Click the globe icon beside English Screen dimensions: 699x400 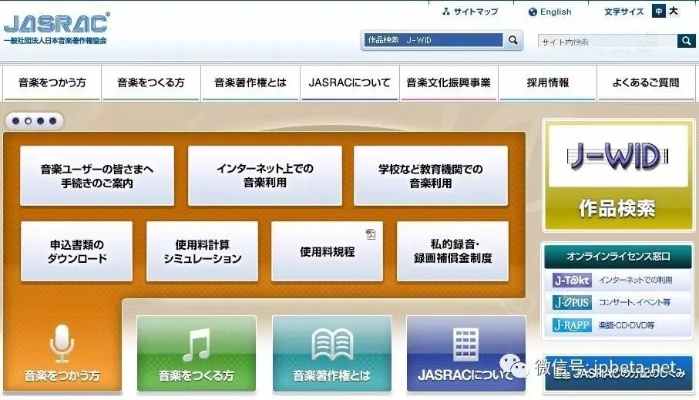pyautogui.click(x=532, y=12)
